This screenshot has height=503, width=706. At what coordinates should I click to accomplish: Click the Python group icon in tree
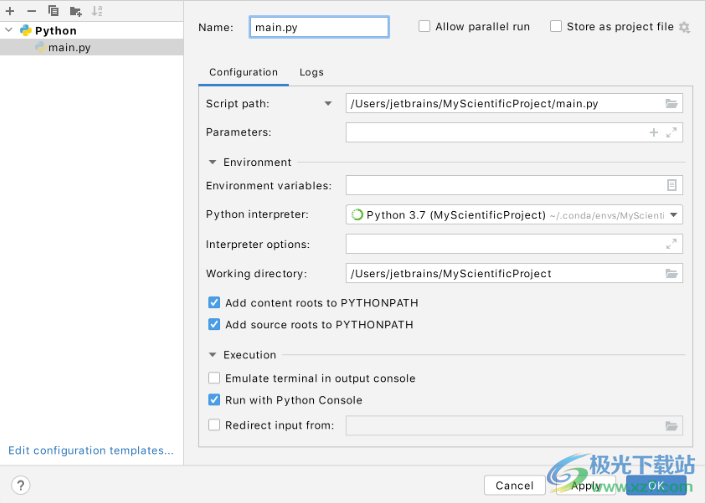click(x=26, y=30)
